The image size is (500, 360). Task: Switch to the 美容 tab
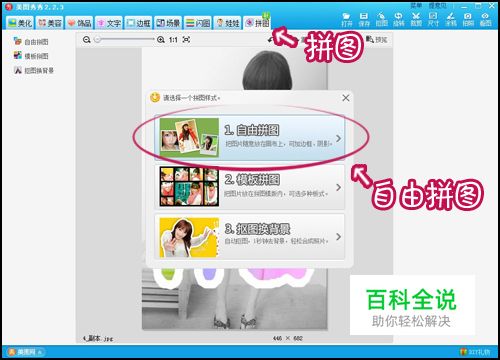[x=50, y=23]
